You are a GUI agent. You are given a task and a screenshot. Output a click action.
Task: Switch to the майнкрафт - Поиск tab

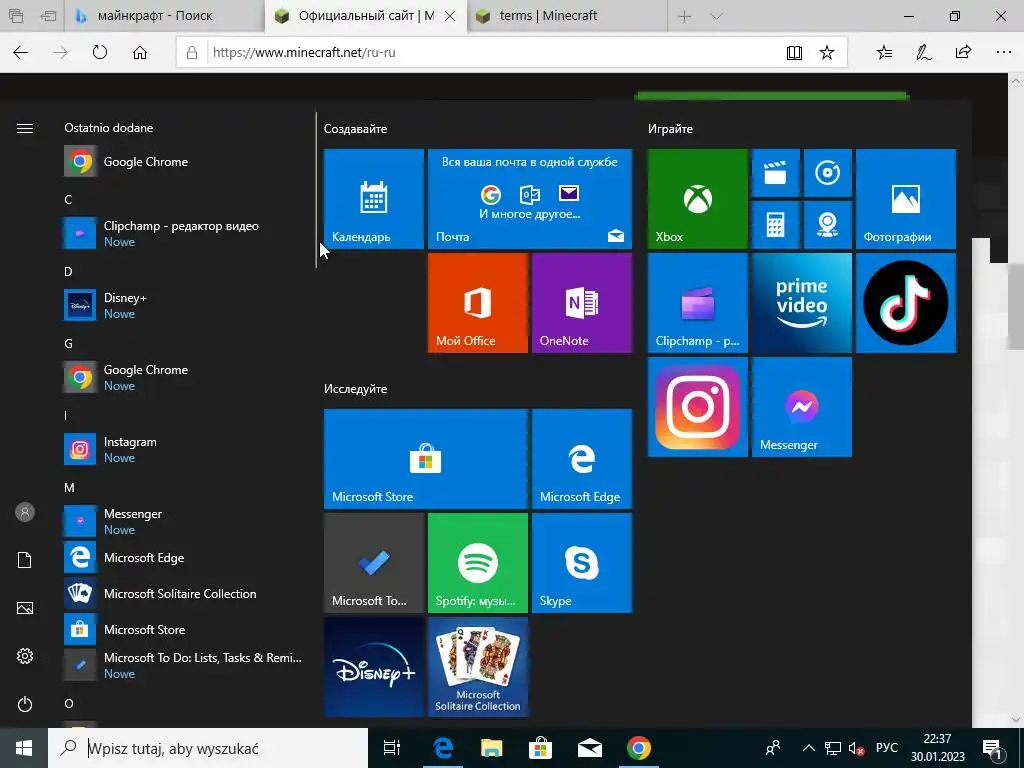(165, 16)
